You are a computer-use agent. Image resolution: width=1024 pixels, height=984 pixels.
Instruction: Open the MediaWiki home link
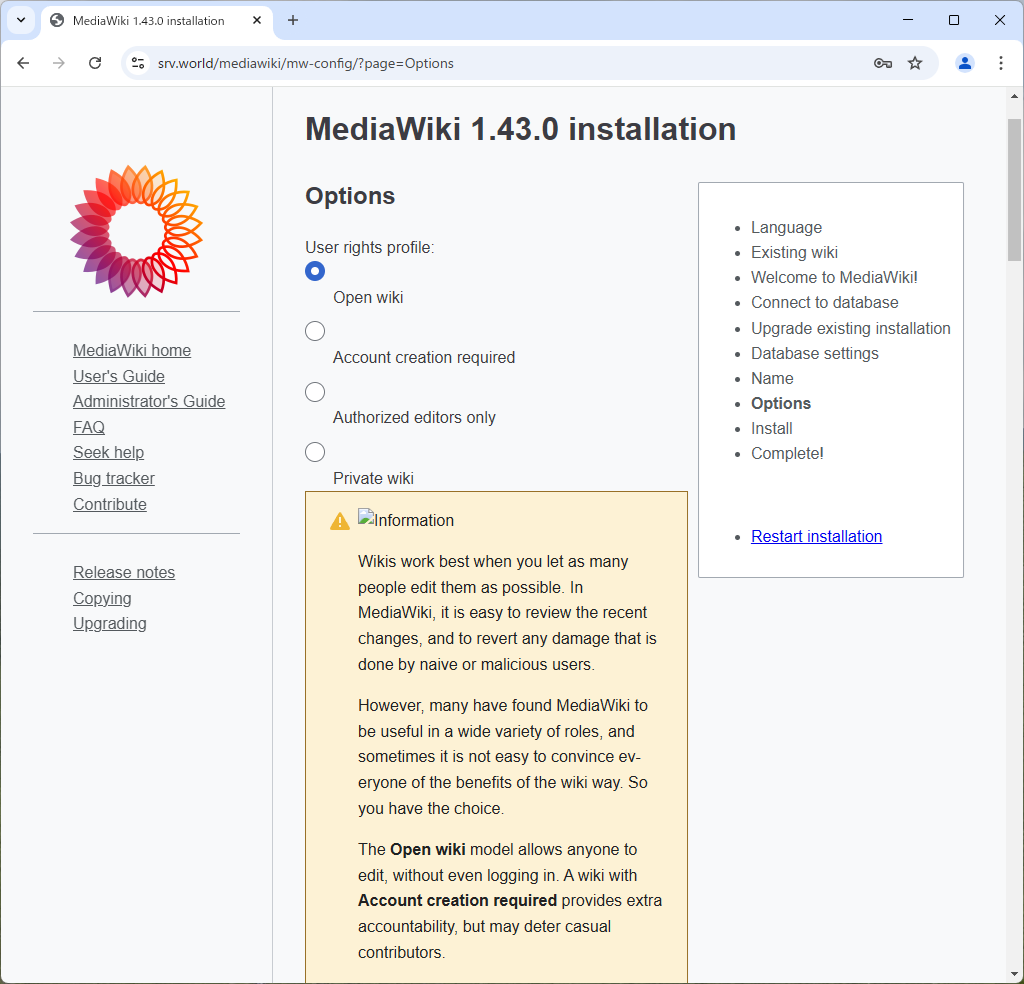[132, 351]
